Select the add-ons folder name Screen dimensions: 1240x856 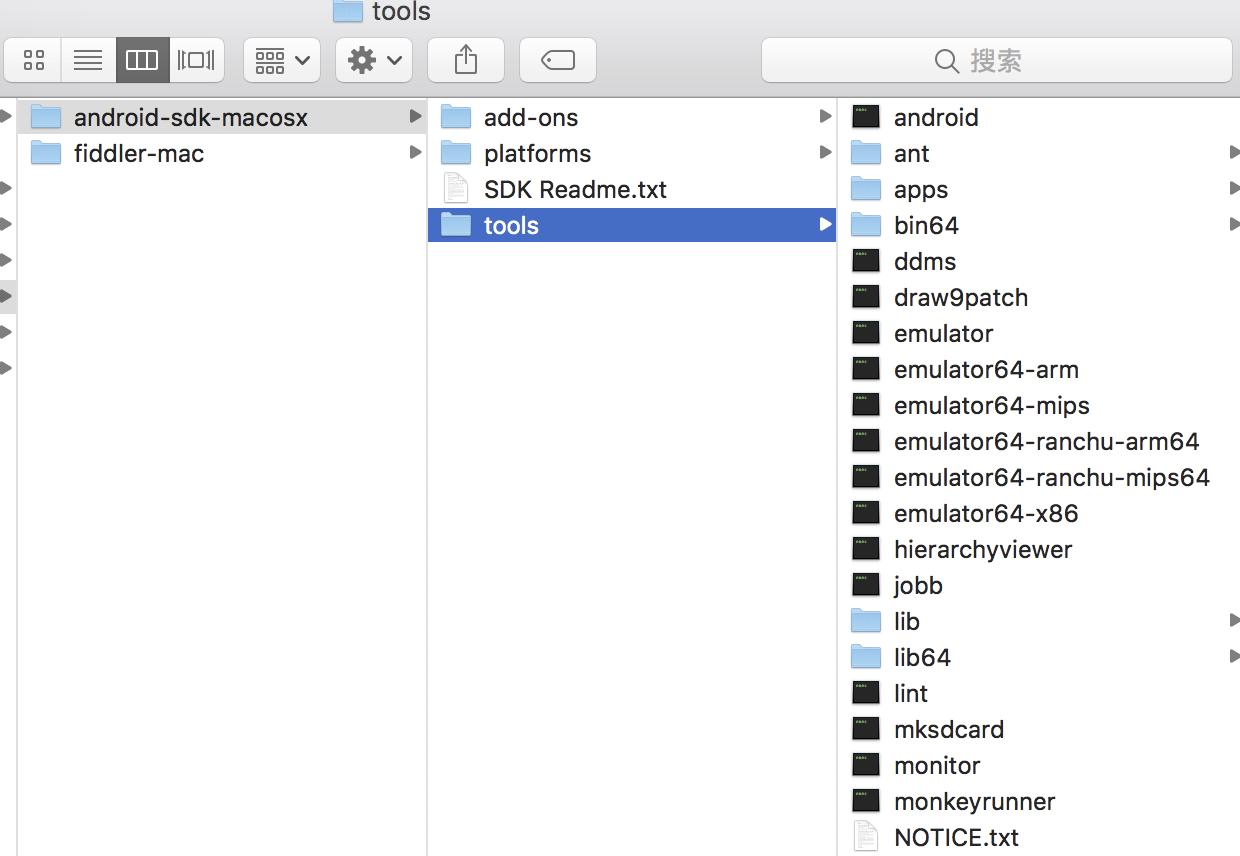[x=531, y=117]
